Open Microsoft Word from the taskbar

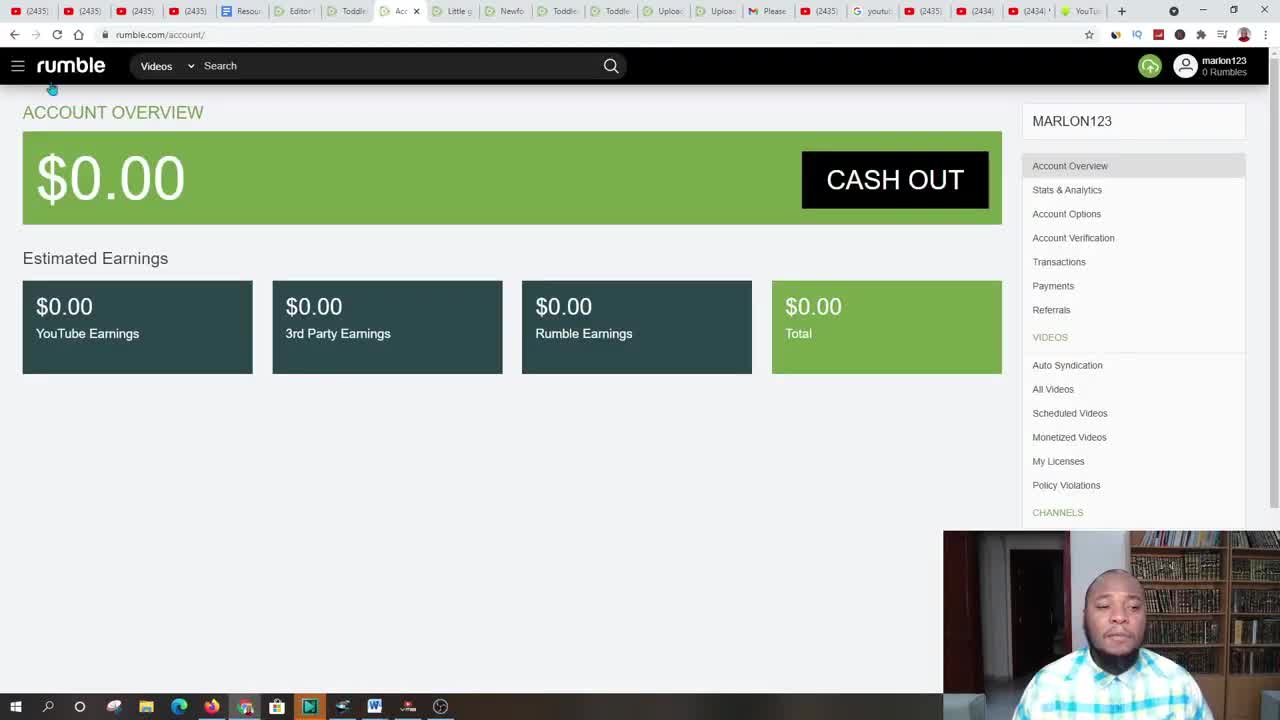tap(375, 707)
